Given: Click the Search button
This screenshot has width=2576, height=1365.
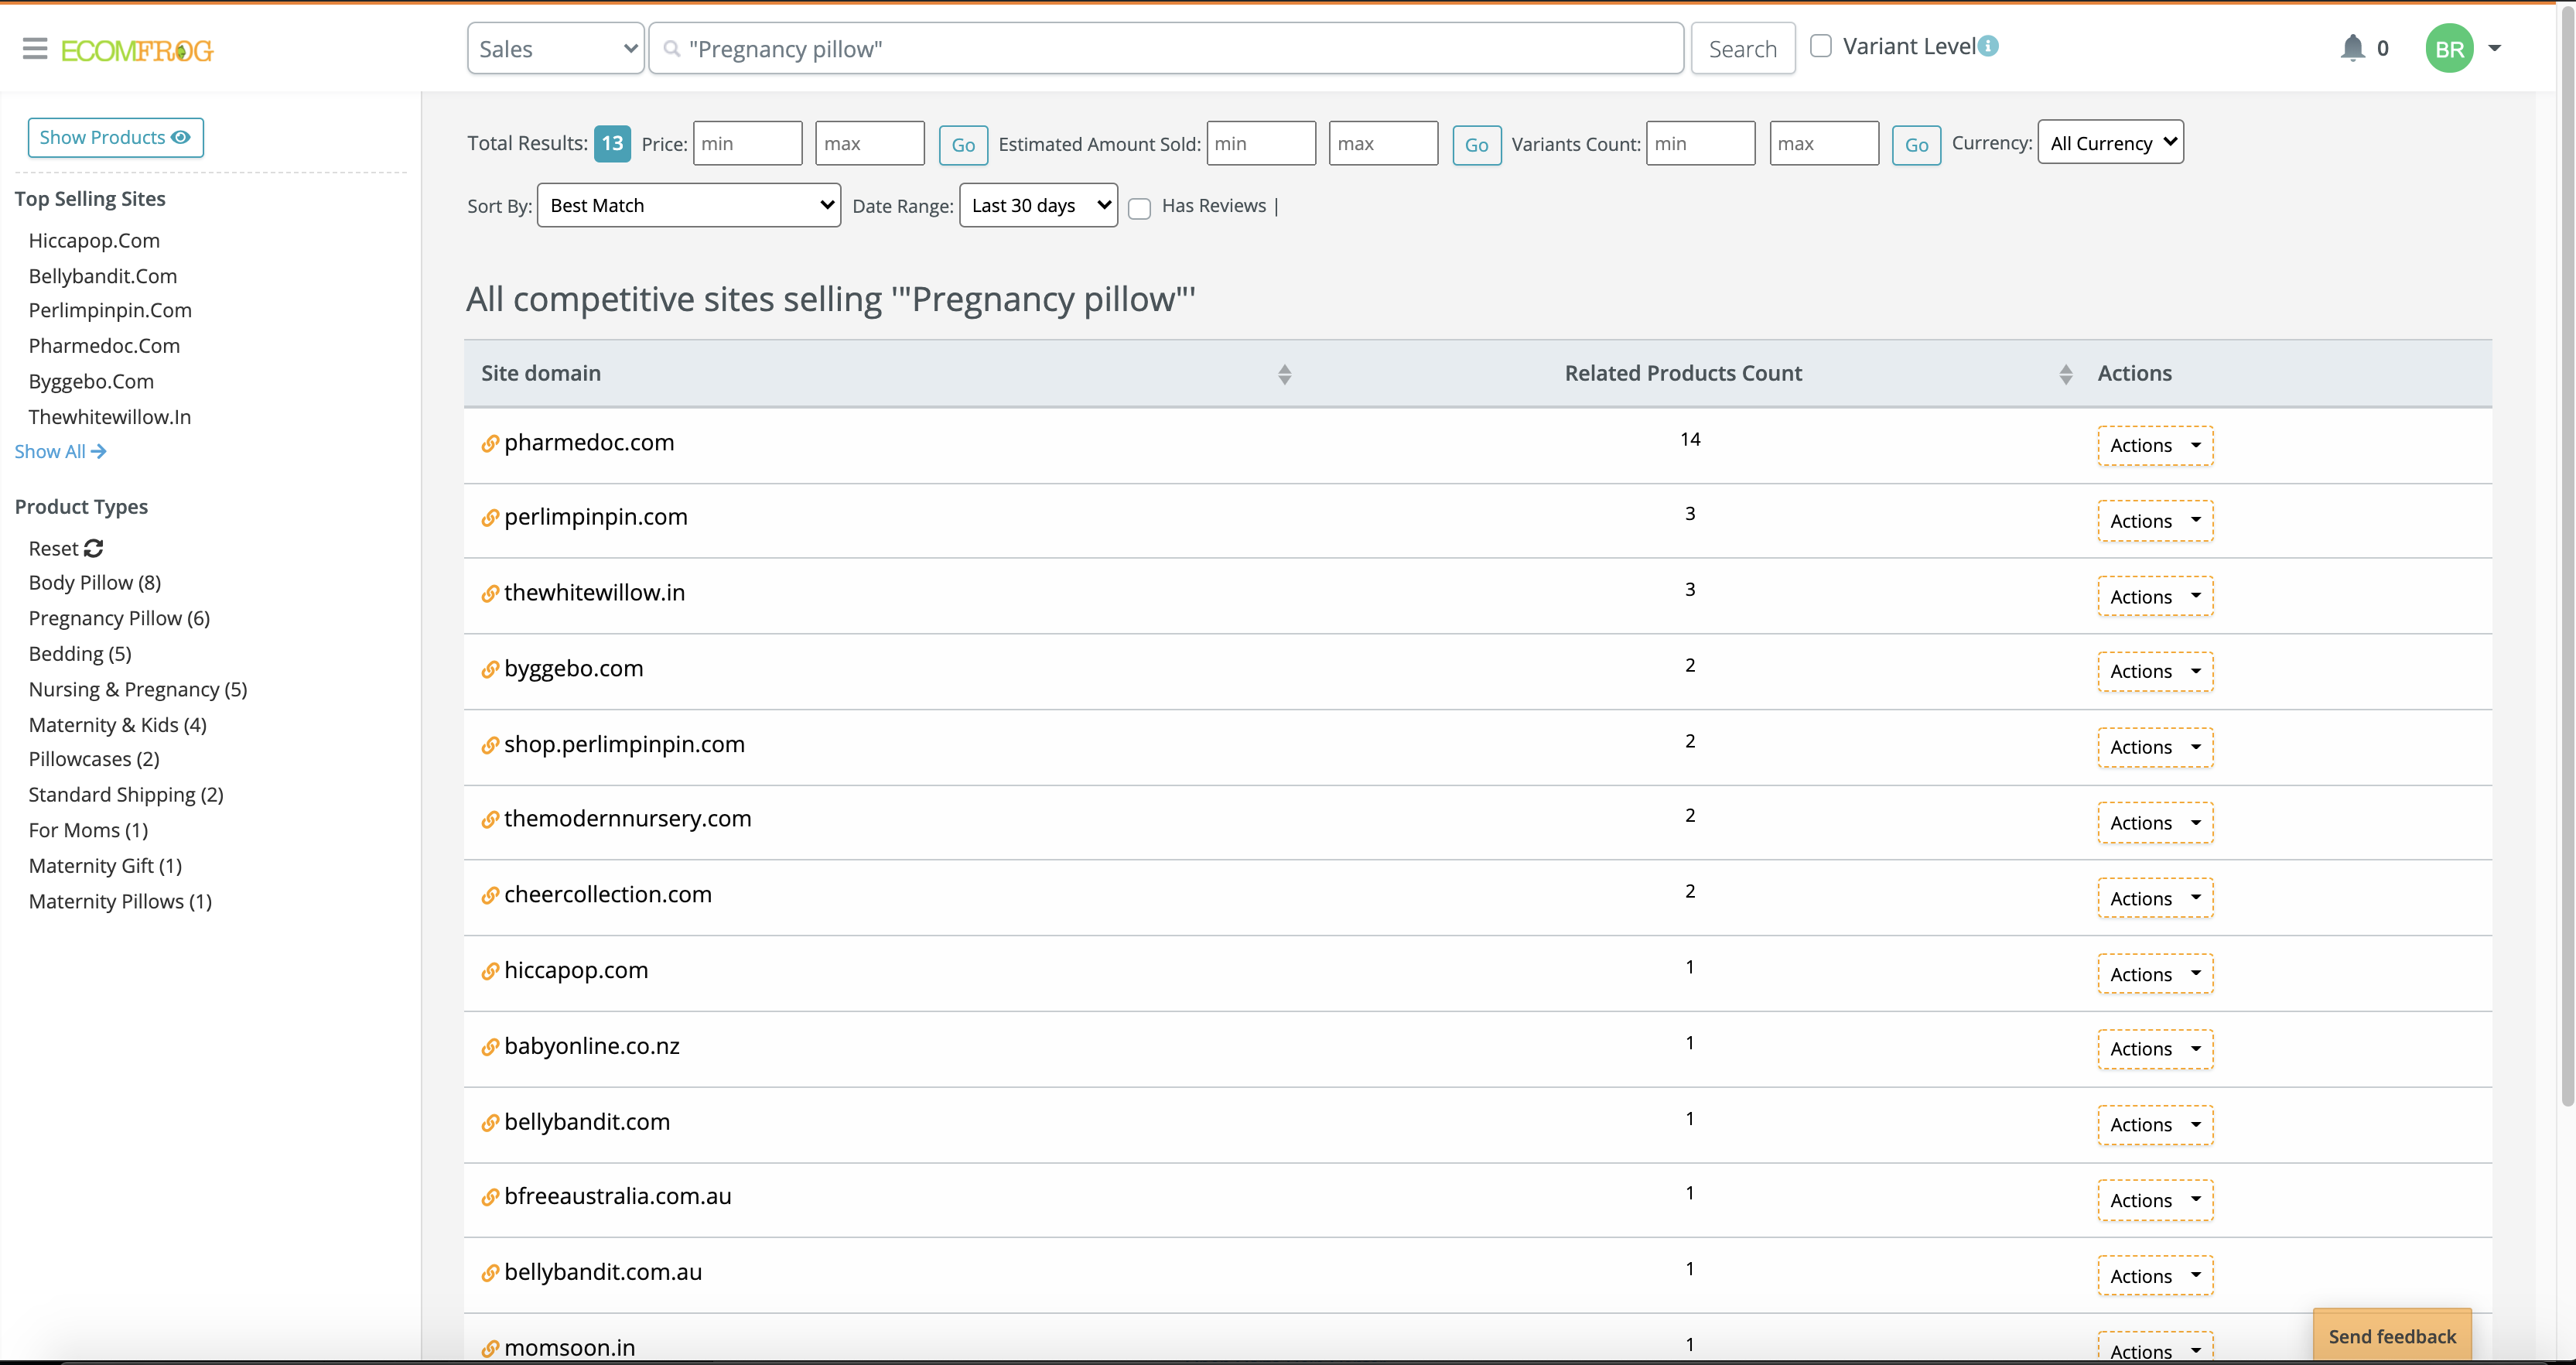Looking at the screenshot, I should 1742,47.
